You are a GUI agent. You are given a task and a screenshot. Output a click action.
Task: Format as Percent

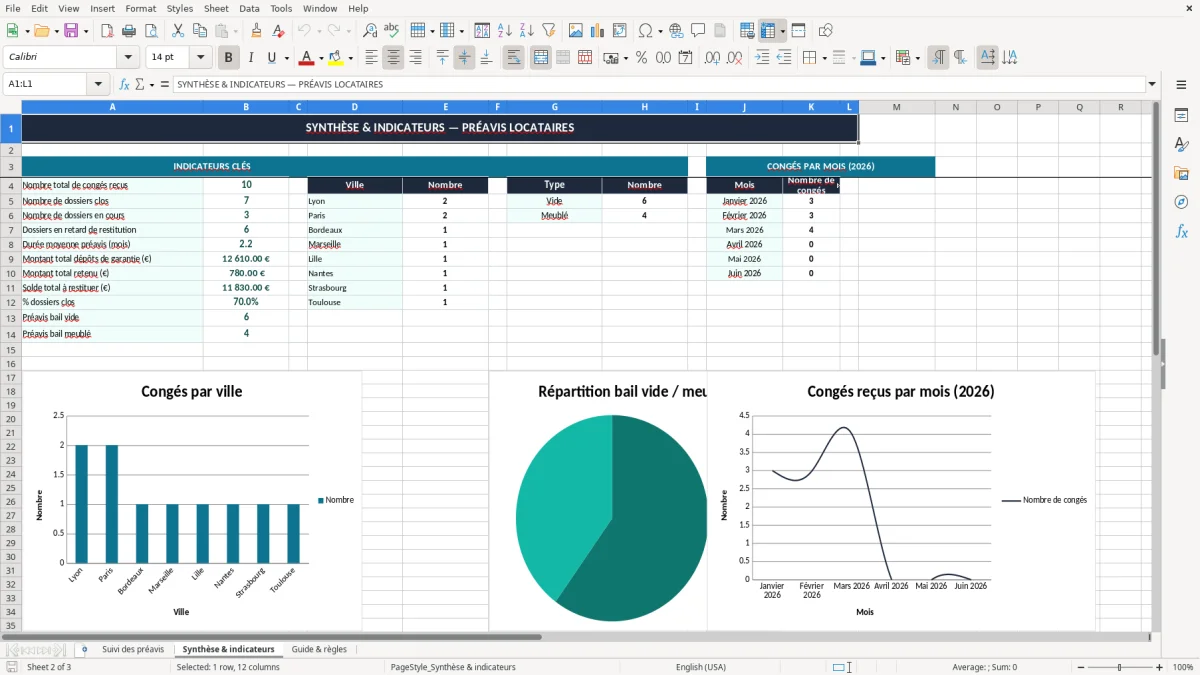click(641, 58)
